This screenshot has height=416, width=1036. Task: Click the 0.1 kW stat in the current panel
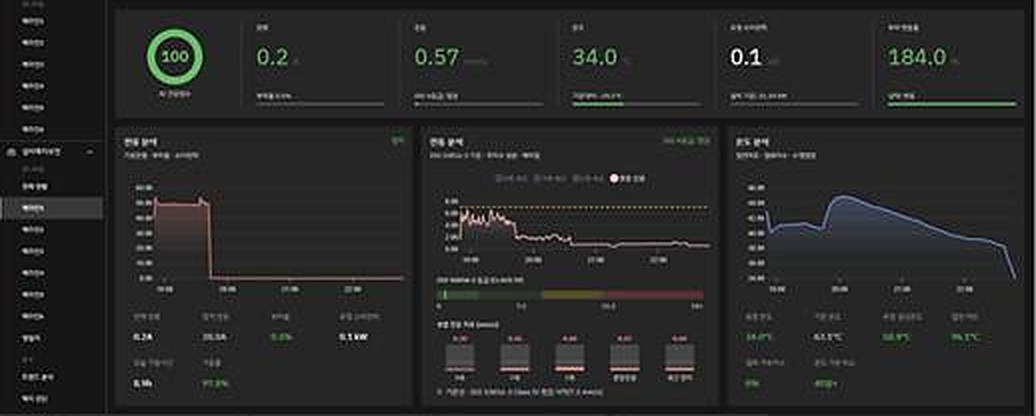(353, 337)
